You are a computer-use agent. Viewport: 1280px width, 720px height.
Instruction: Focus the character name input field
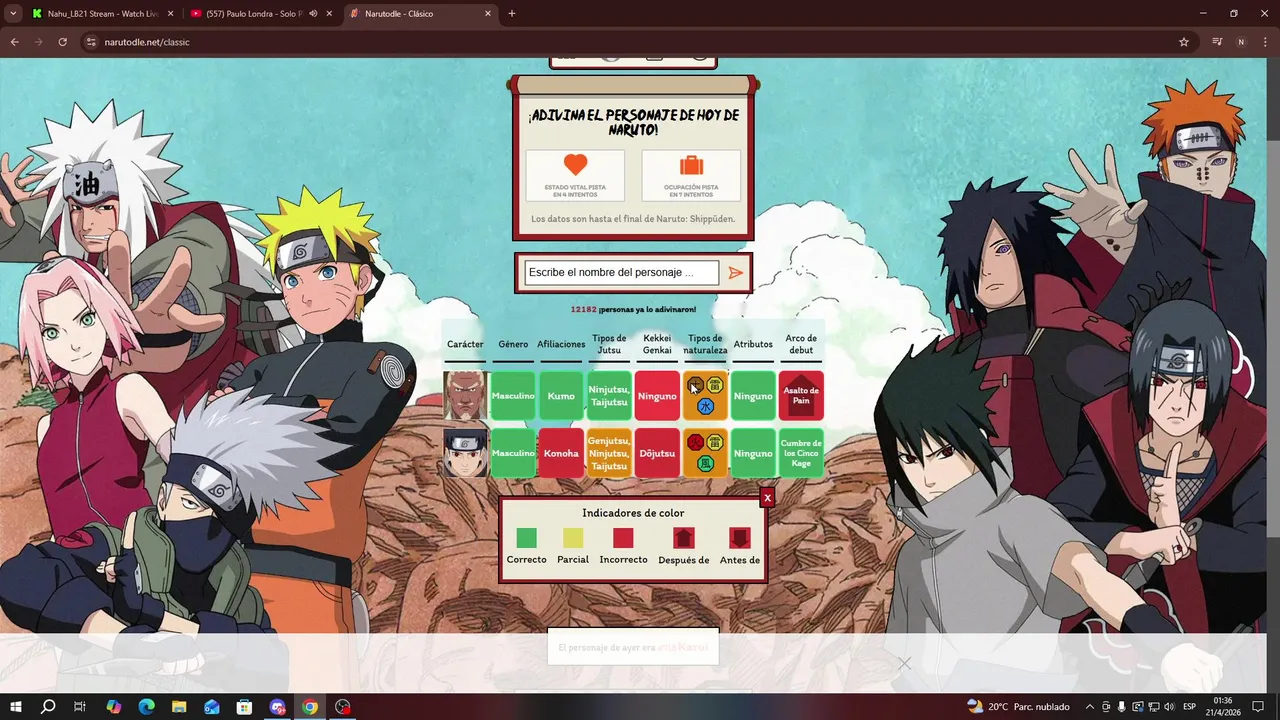pyautogui.click(x=621, y=273)
